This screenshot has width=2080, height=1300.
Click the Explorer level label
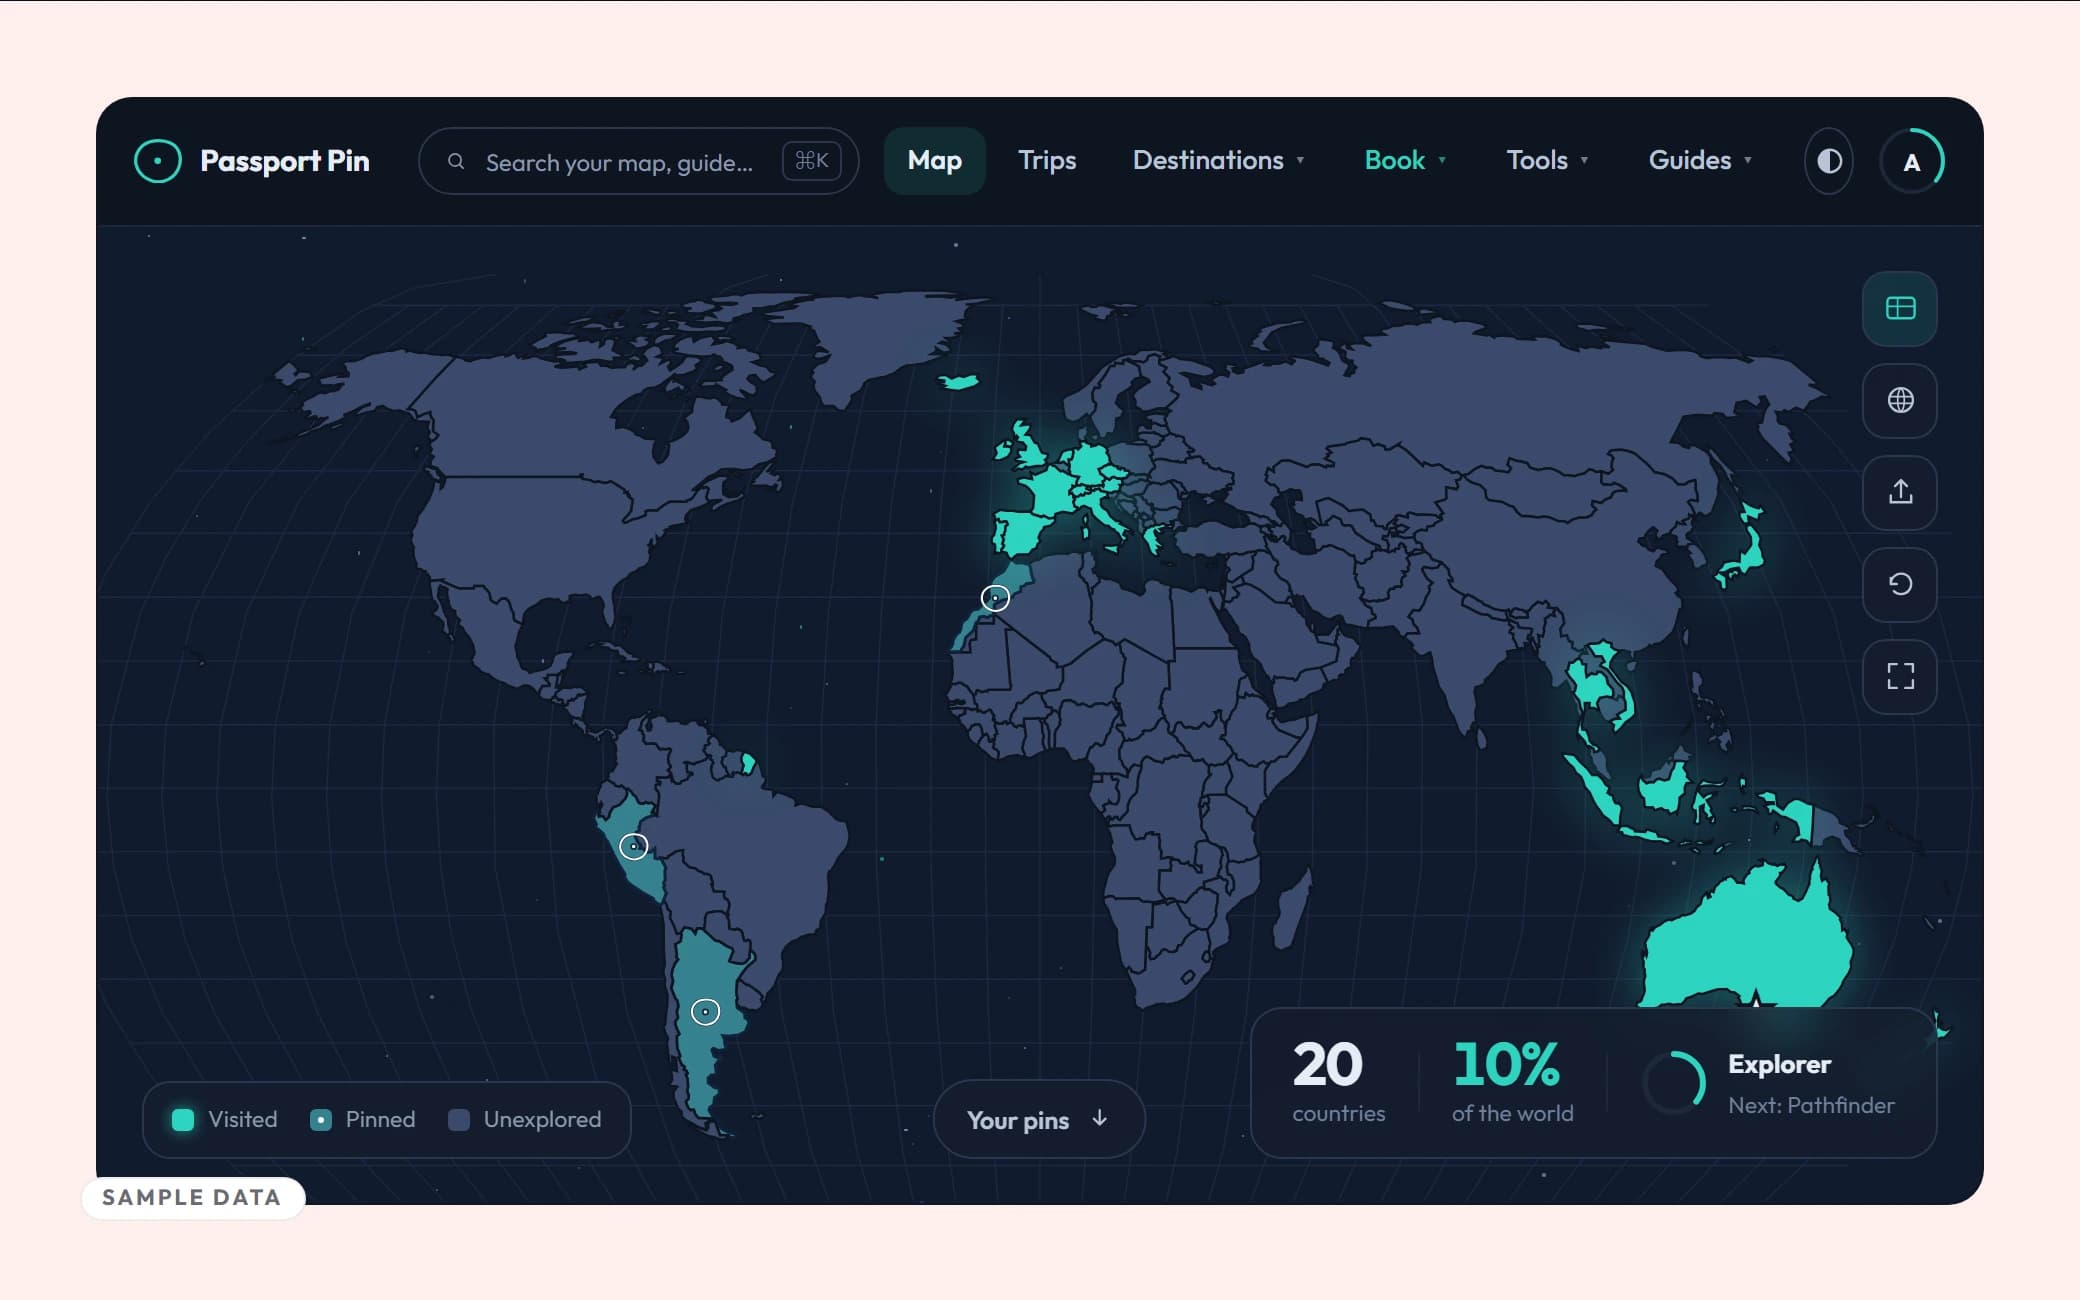(x=1779, y=1064)
